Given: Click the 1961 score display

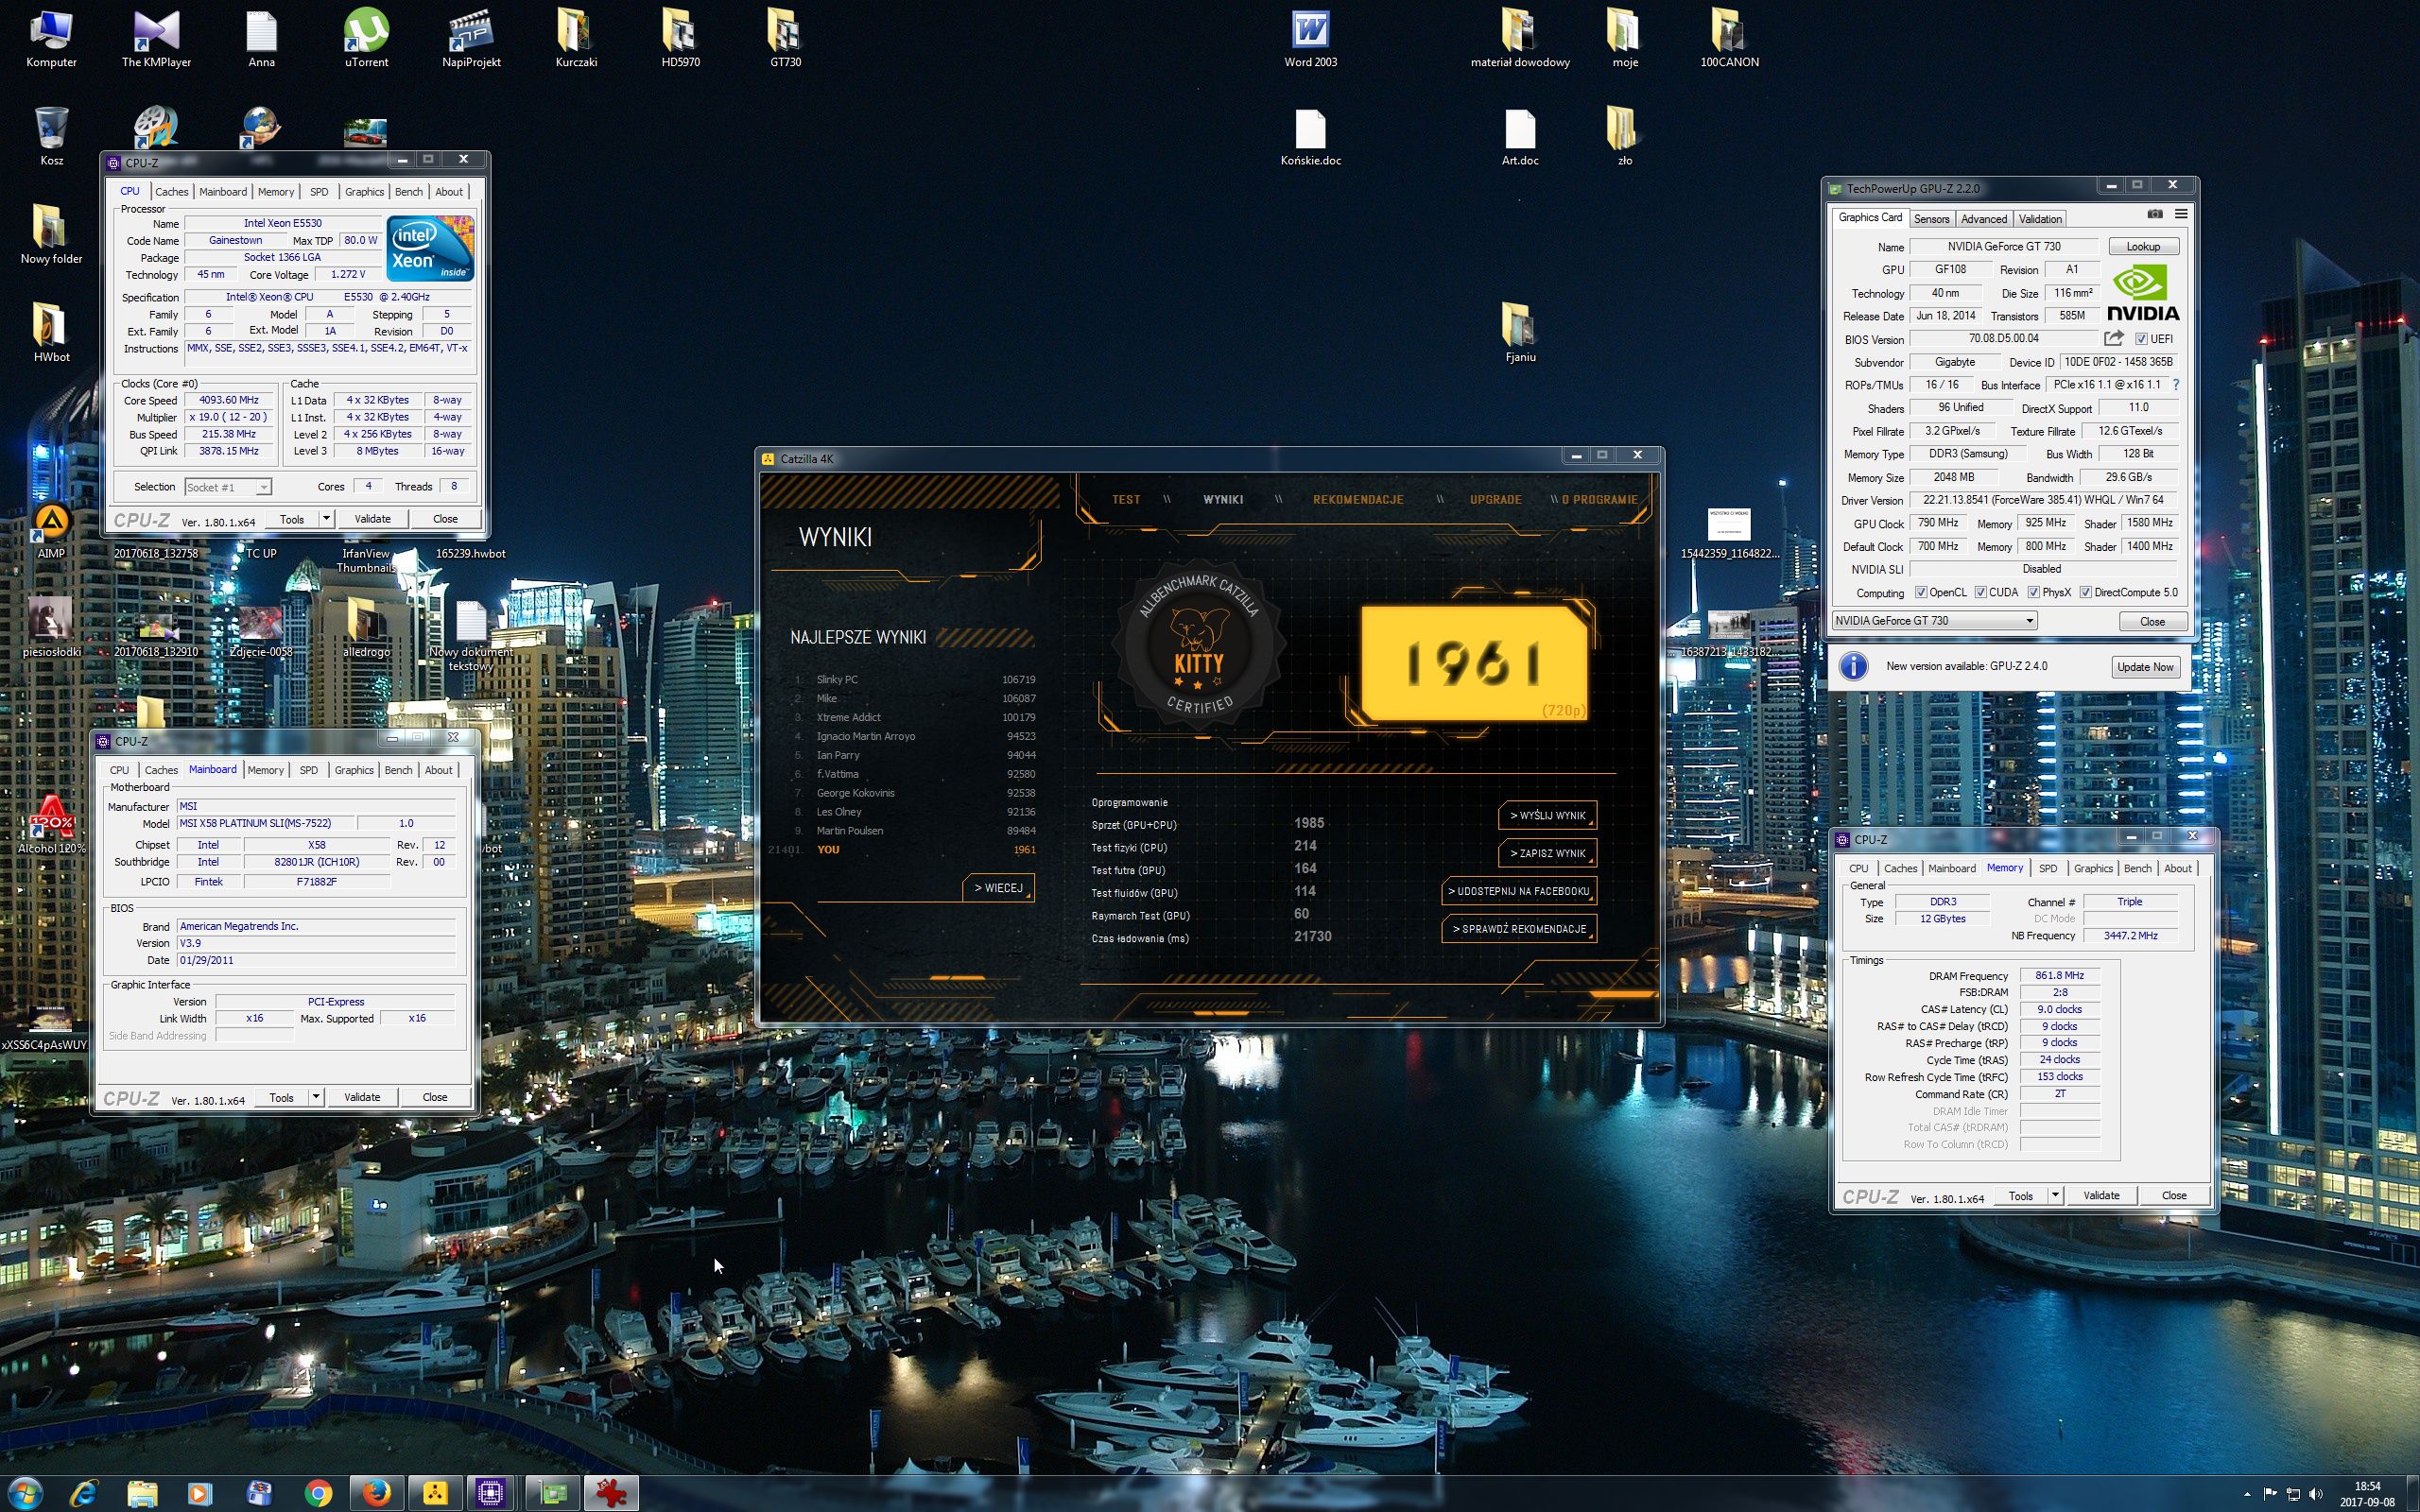Looking at the screenshot, I should coord(1473,663).
